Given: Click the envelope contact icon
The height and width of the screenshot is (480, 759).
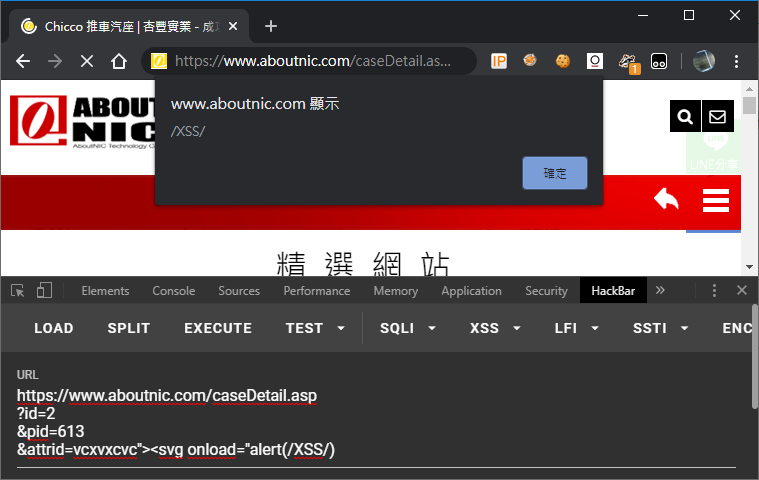Looking at the screenshot, I should point(717,116).
